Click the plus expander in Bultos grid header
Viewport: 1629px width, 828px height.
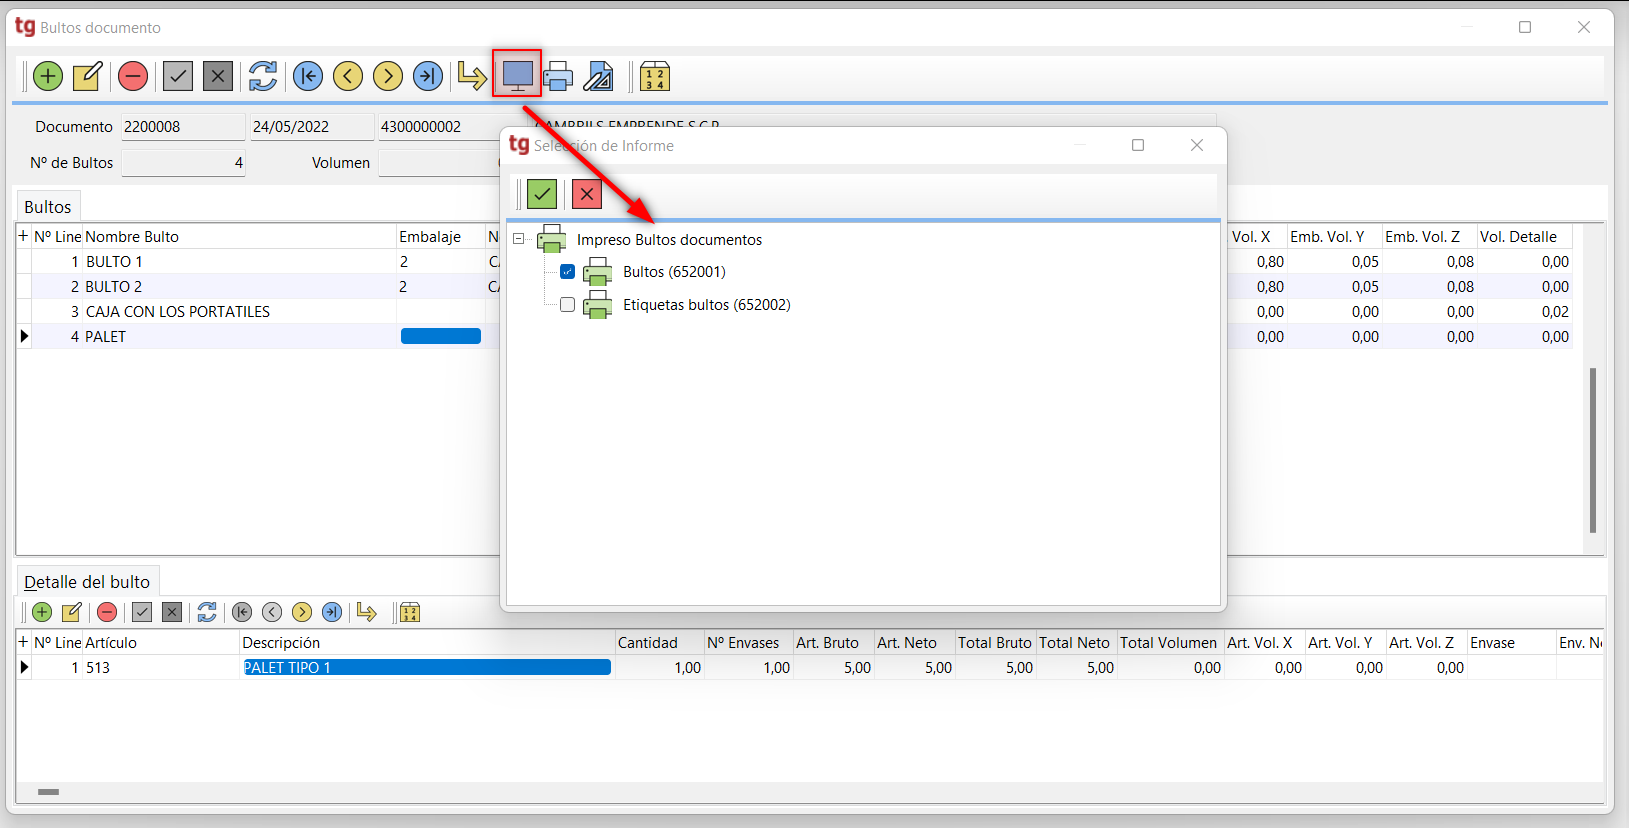coord(23,236)
